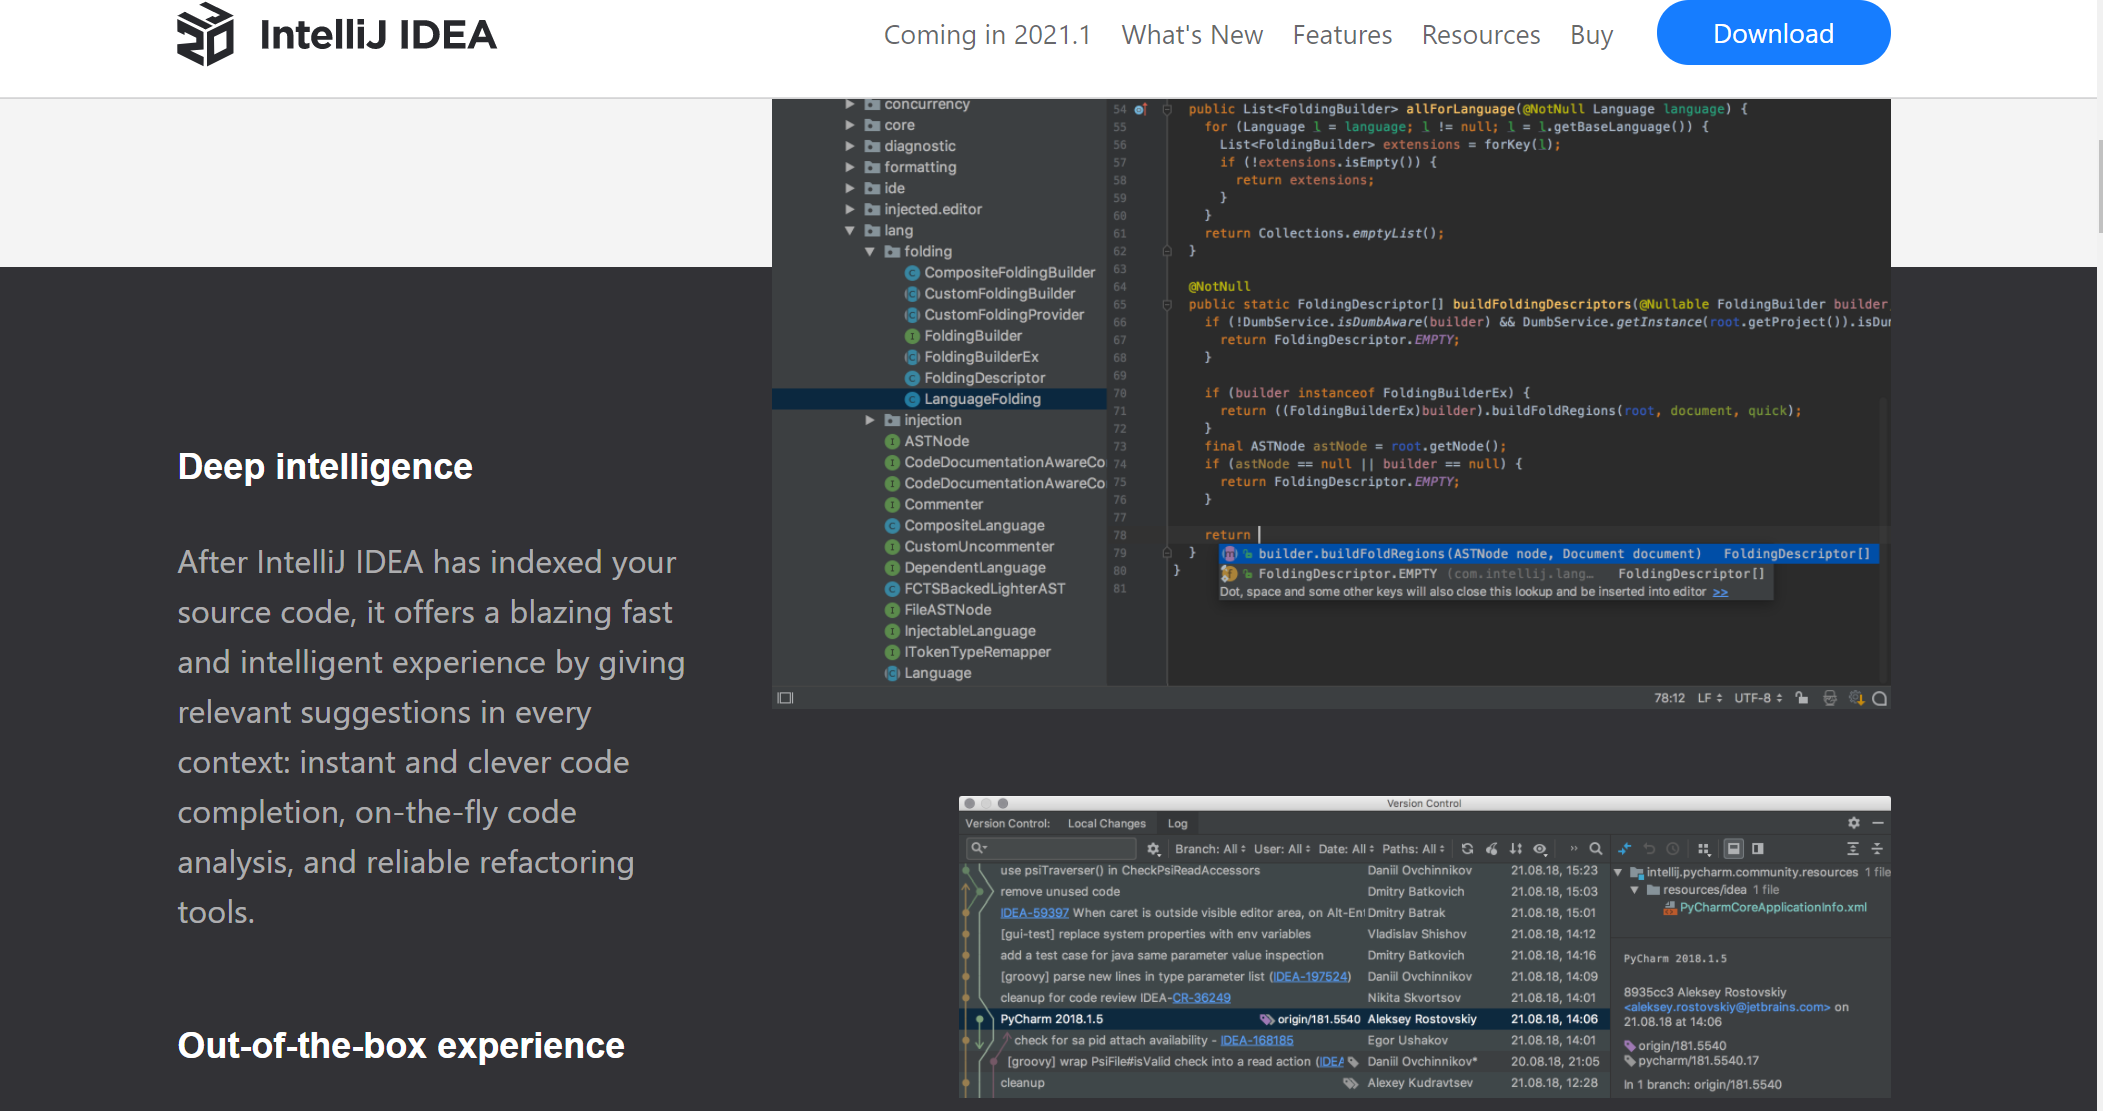The image size is (2103, 1111).
Task: Click the 78:12 caret position in status bar
Action: pos(1669,698)
